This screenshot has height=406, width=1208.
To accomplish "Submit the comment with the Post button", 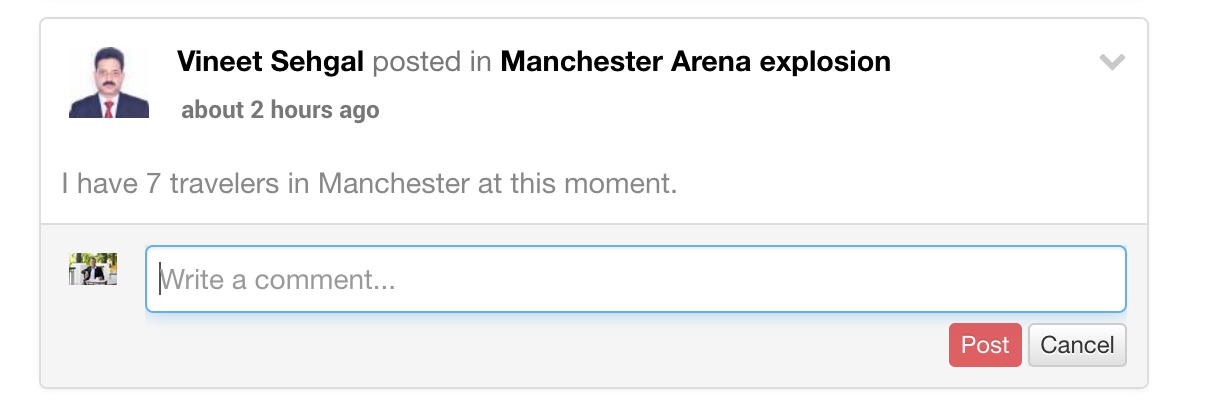I will (x=985, y=345).
